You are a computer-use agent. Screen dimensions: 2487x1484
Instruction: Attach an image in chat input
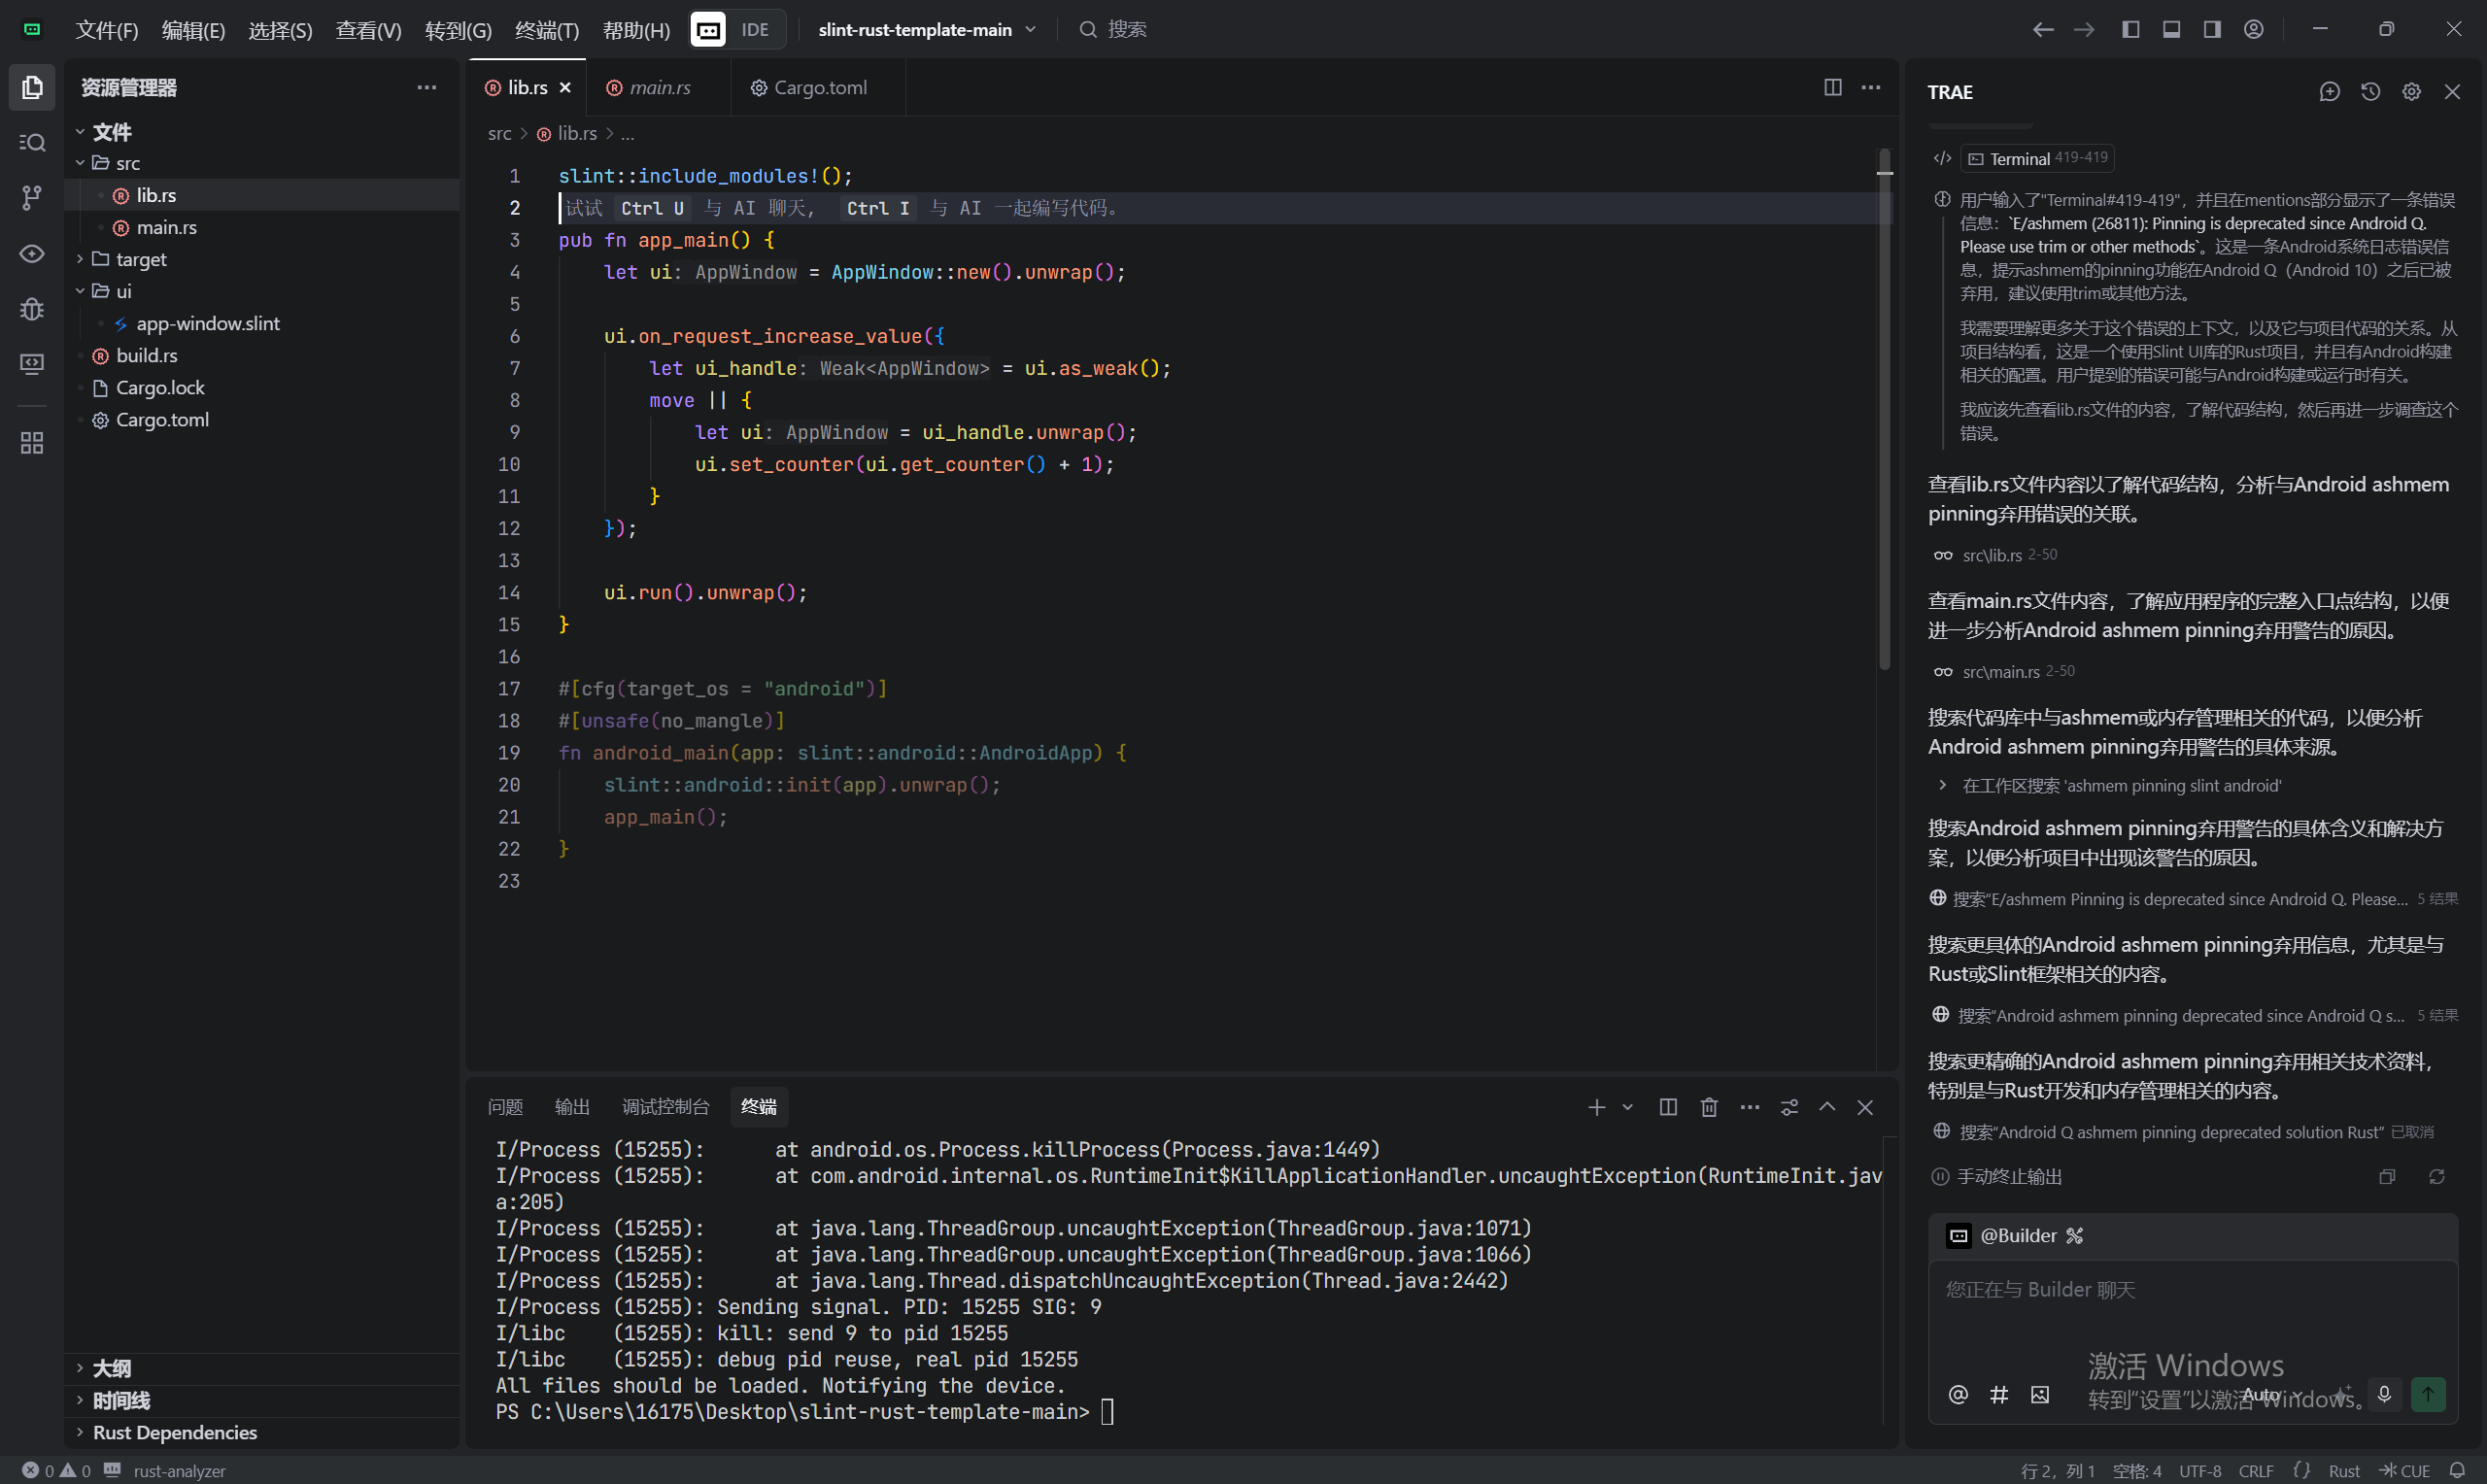(2040, 1395)
